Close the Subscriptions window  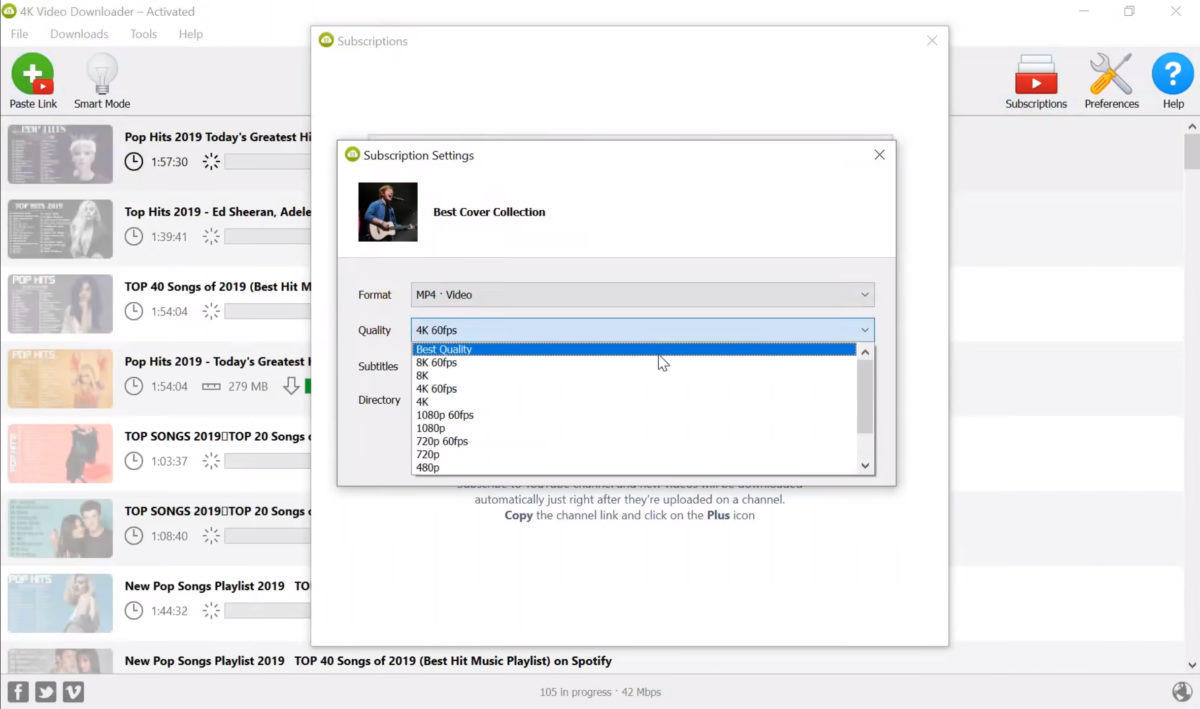(932, 41)
